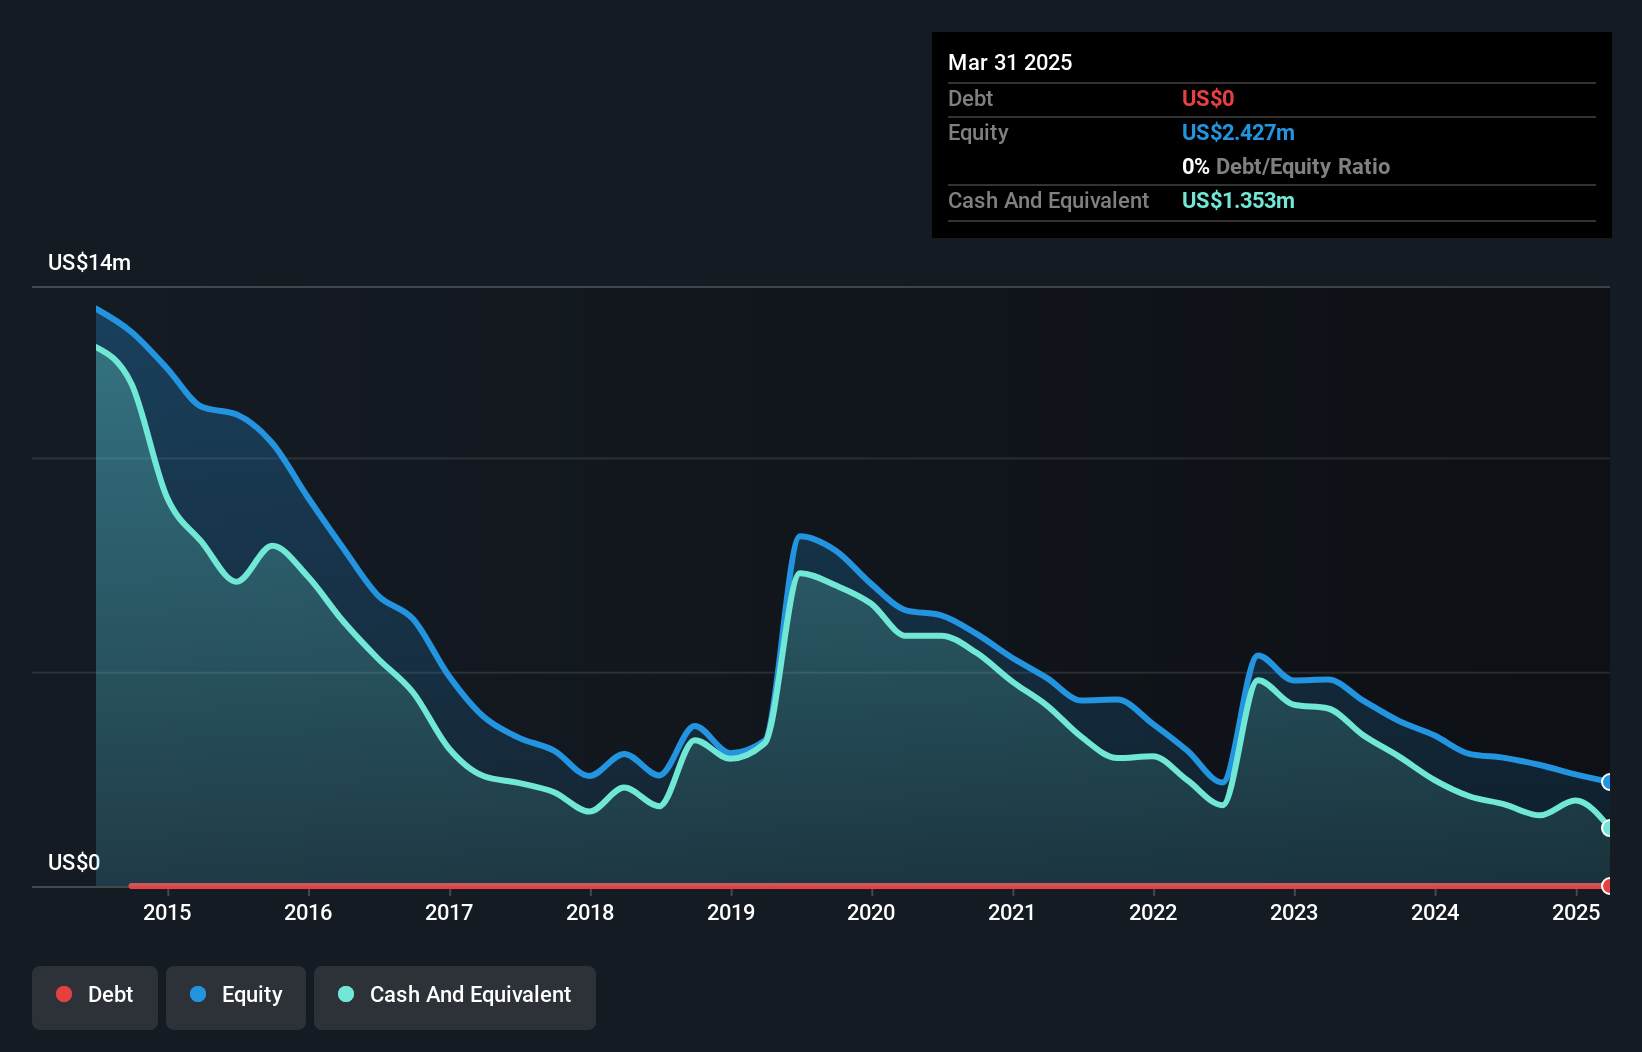Click the 2022 x-axis label
Viewport: 1642px width, 1052px height.
(1153, 912)
